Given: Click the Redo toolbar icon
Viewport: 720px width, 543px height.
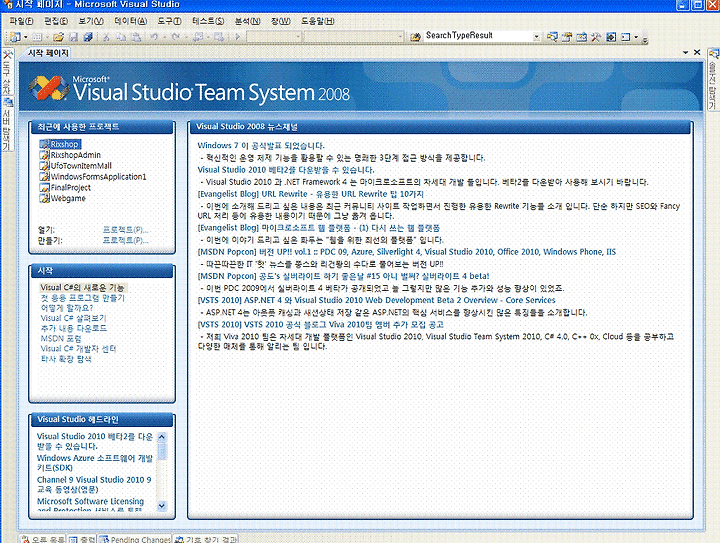Looking at the screenshot, I should [176, 37].
